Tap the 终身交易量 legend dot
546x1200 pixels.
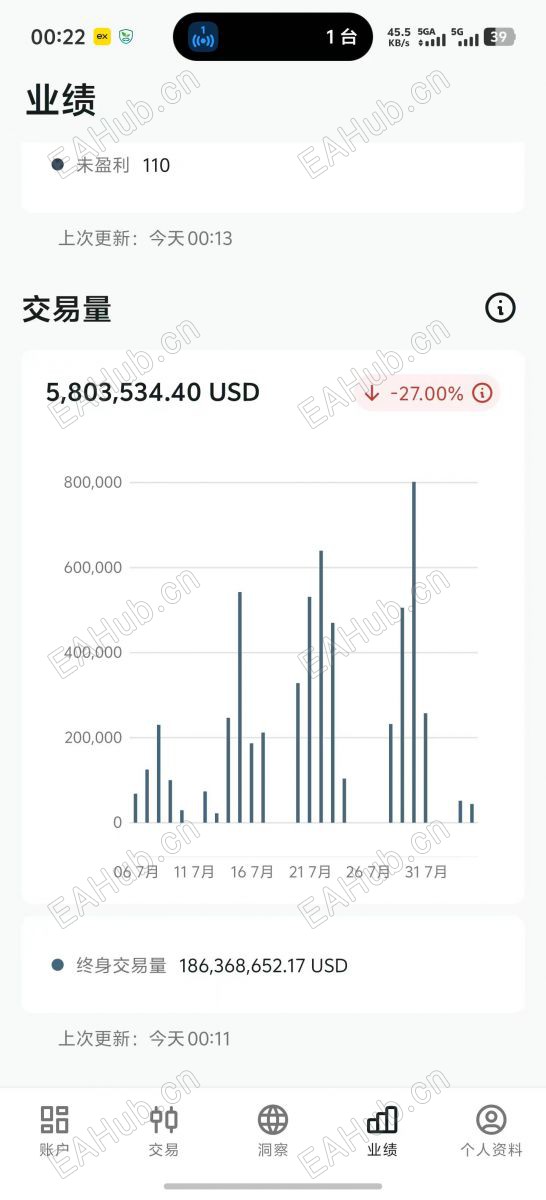click(57, 965)
